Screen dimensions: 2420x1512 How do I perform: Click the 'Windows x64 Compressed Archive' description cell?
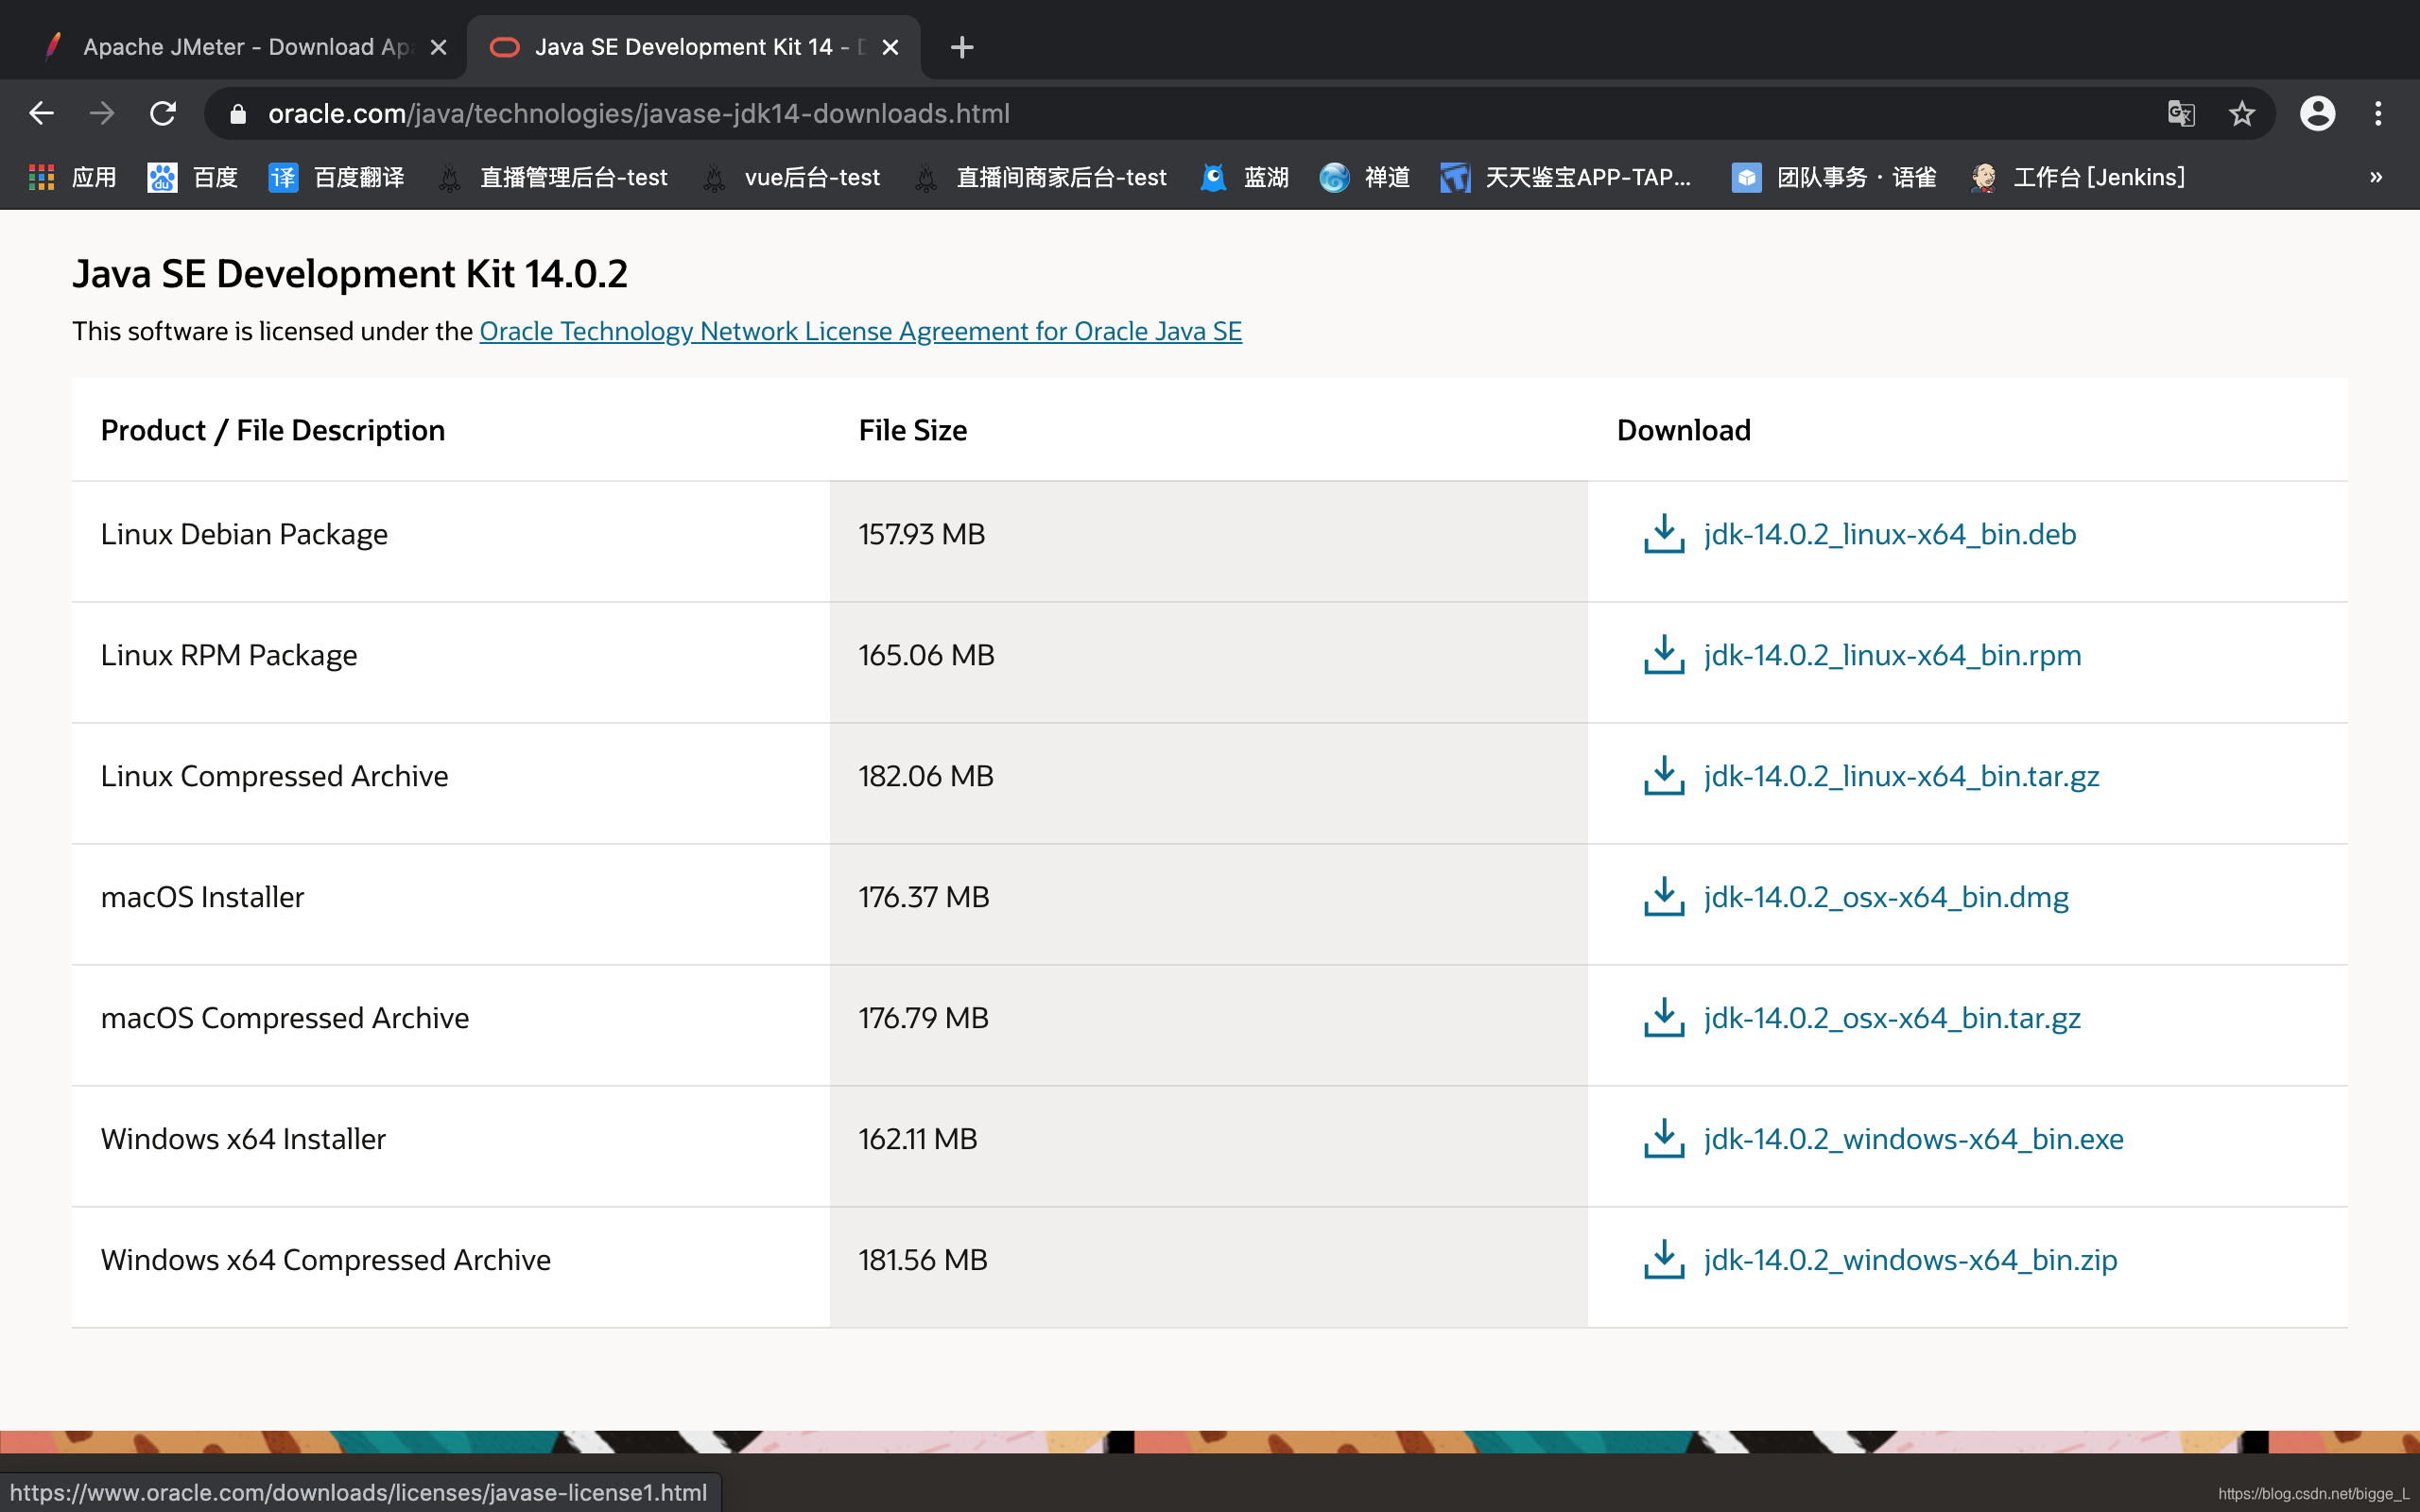451,1267
